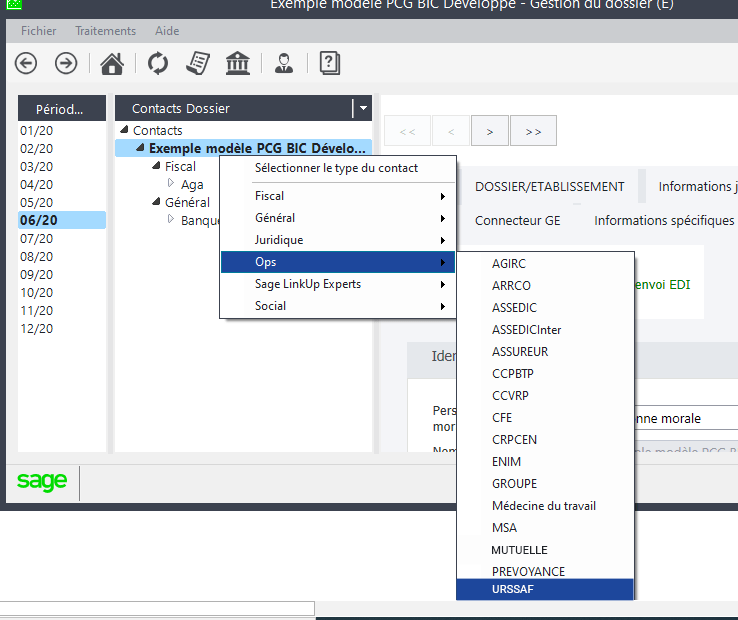This screenshot has height=620, width=738.
Task: Choose MUTUELLE contact type
Action: tap(545, 550)
